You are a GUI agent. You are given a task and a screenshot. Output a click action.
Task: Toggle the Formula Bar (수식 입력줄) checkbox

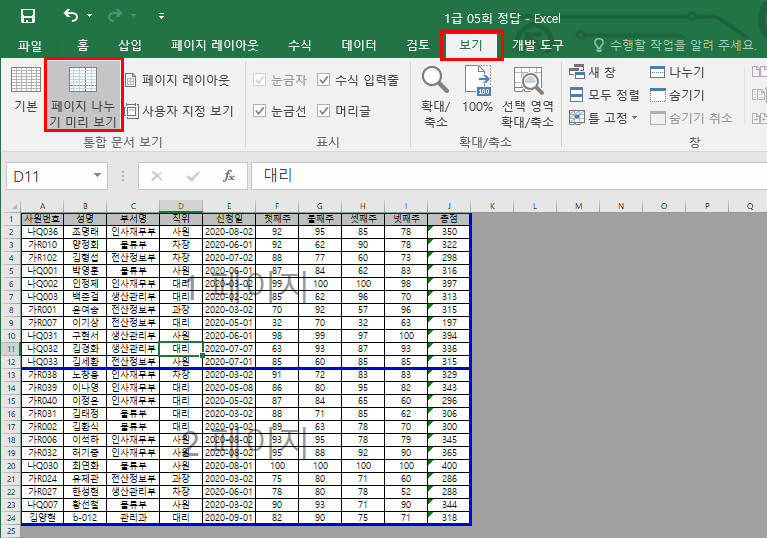pos(325,80)
